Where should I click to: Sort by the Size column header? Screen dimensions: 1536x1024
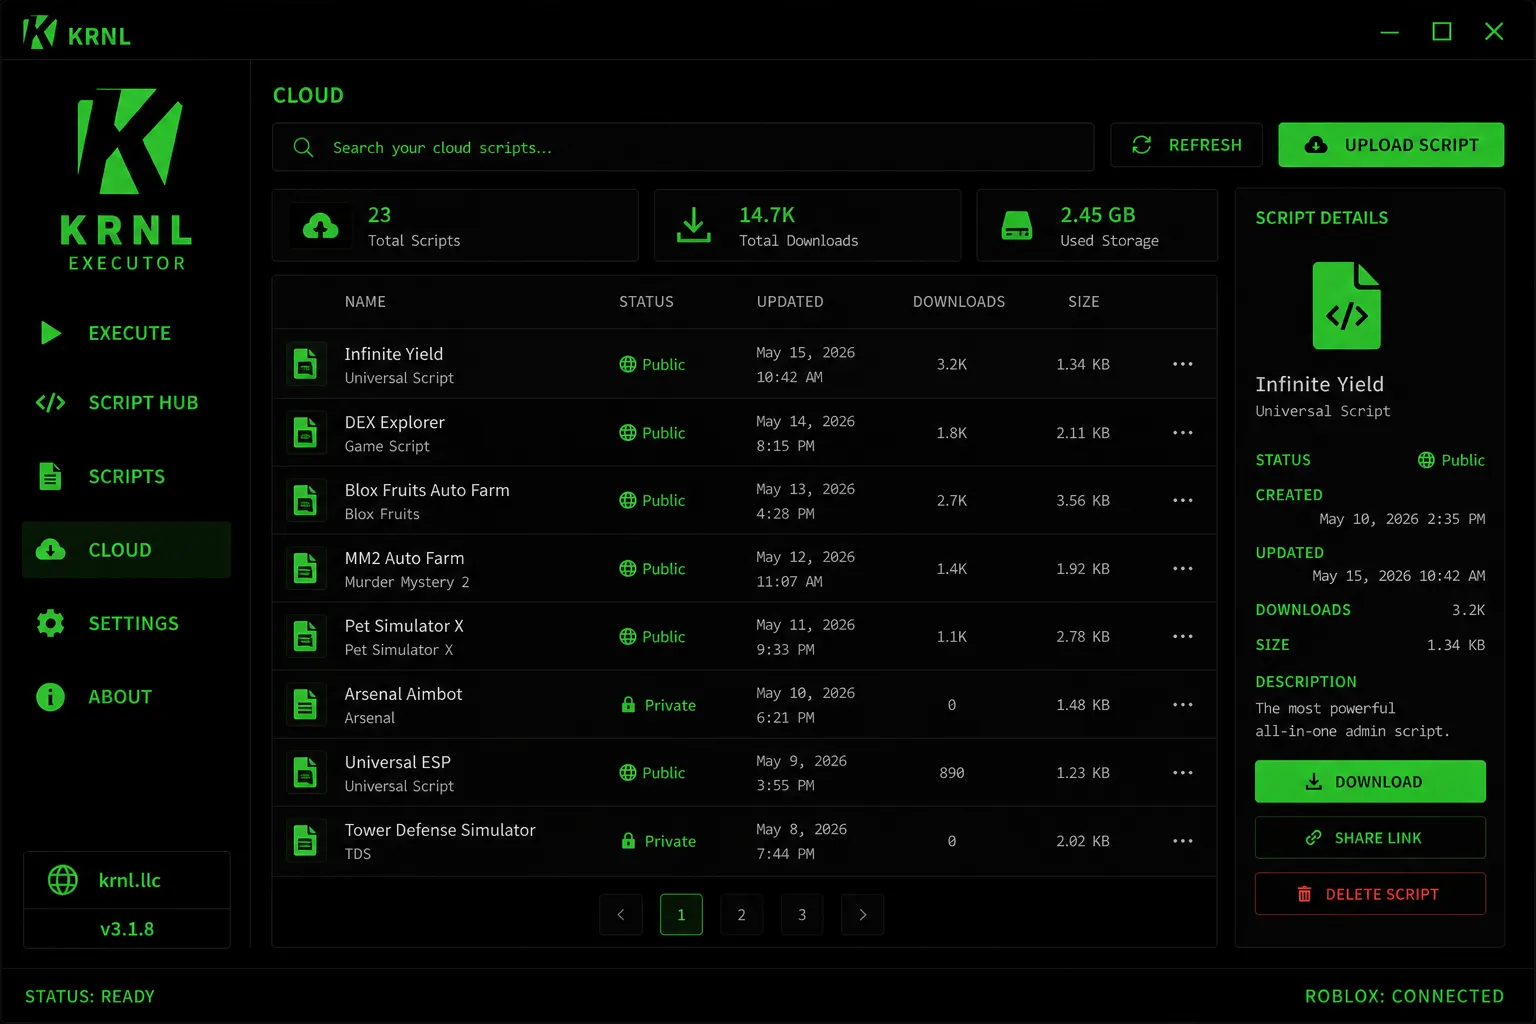[x=1084, y=302]
